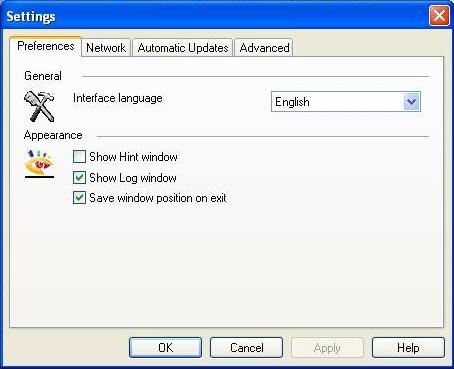Image resolution: width=454 pixels, height=369 pixels.
Task: Open the Interface language dropdown arrow
Action: click(412, 102)
